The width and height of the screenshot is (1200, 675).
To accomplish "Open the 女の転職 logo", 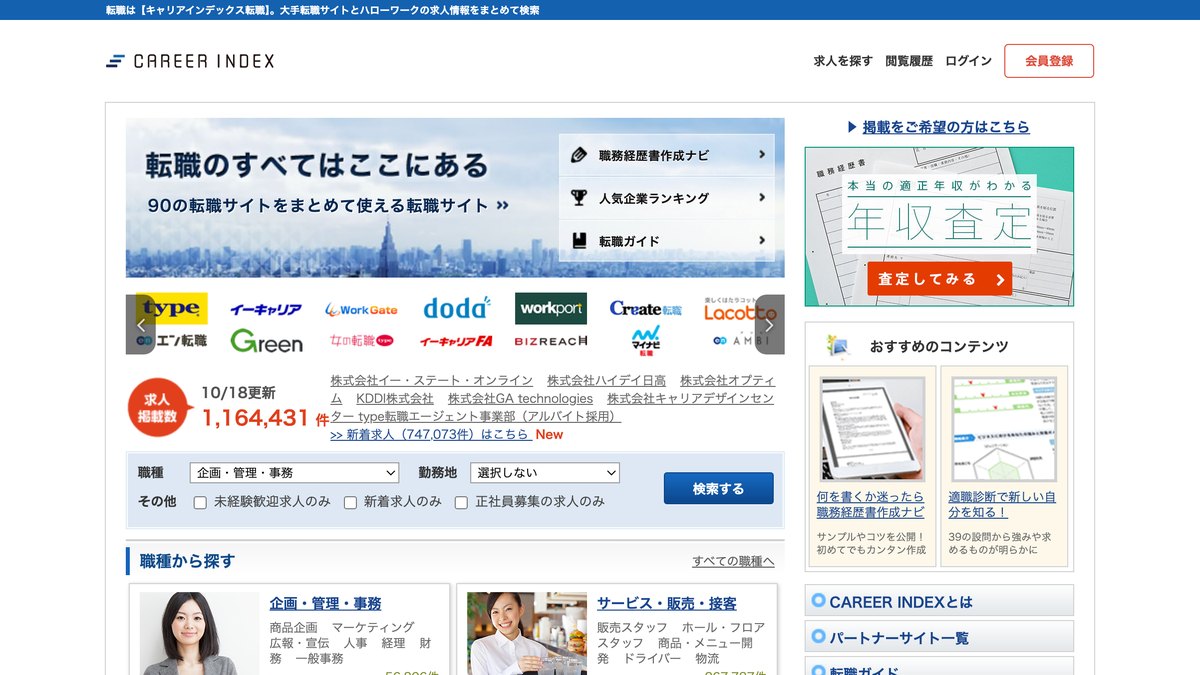I will click(361, 341).
